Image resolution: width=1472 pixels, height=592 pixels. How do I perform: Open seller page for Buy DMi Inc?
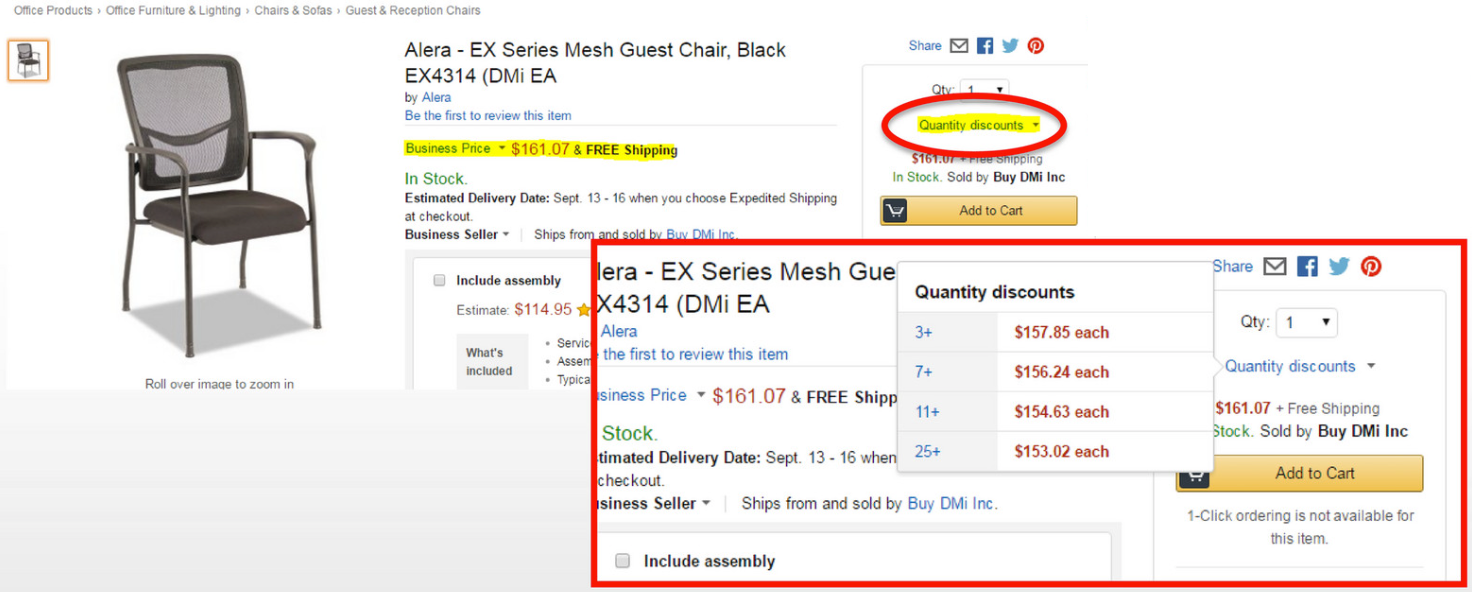pyautogui.click(x=701, y=234)
